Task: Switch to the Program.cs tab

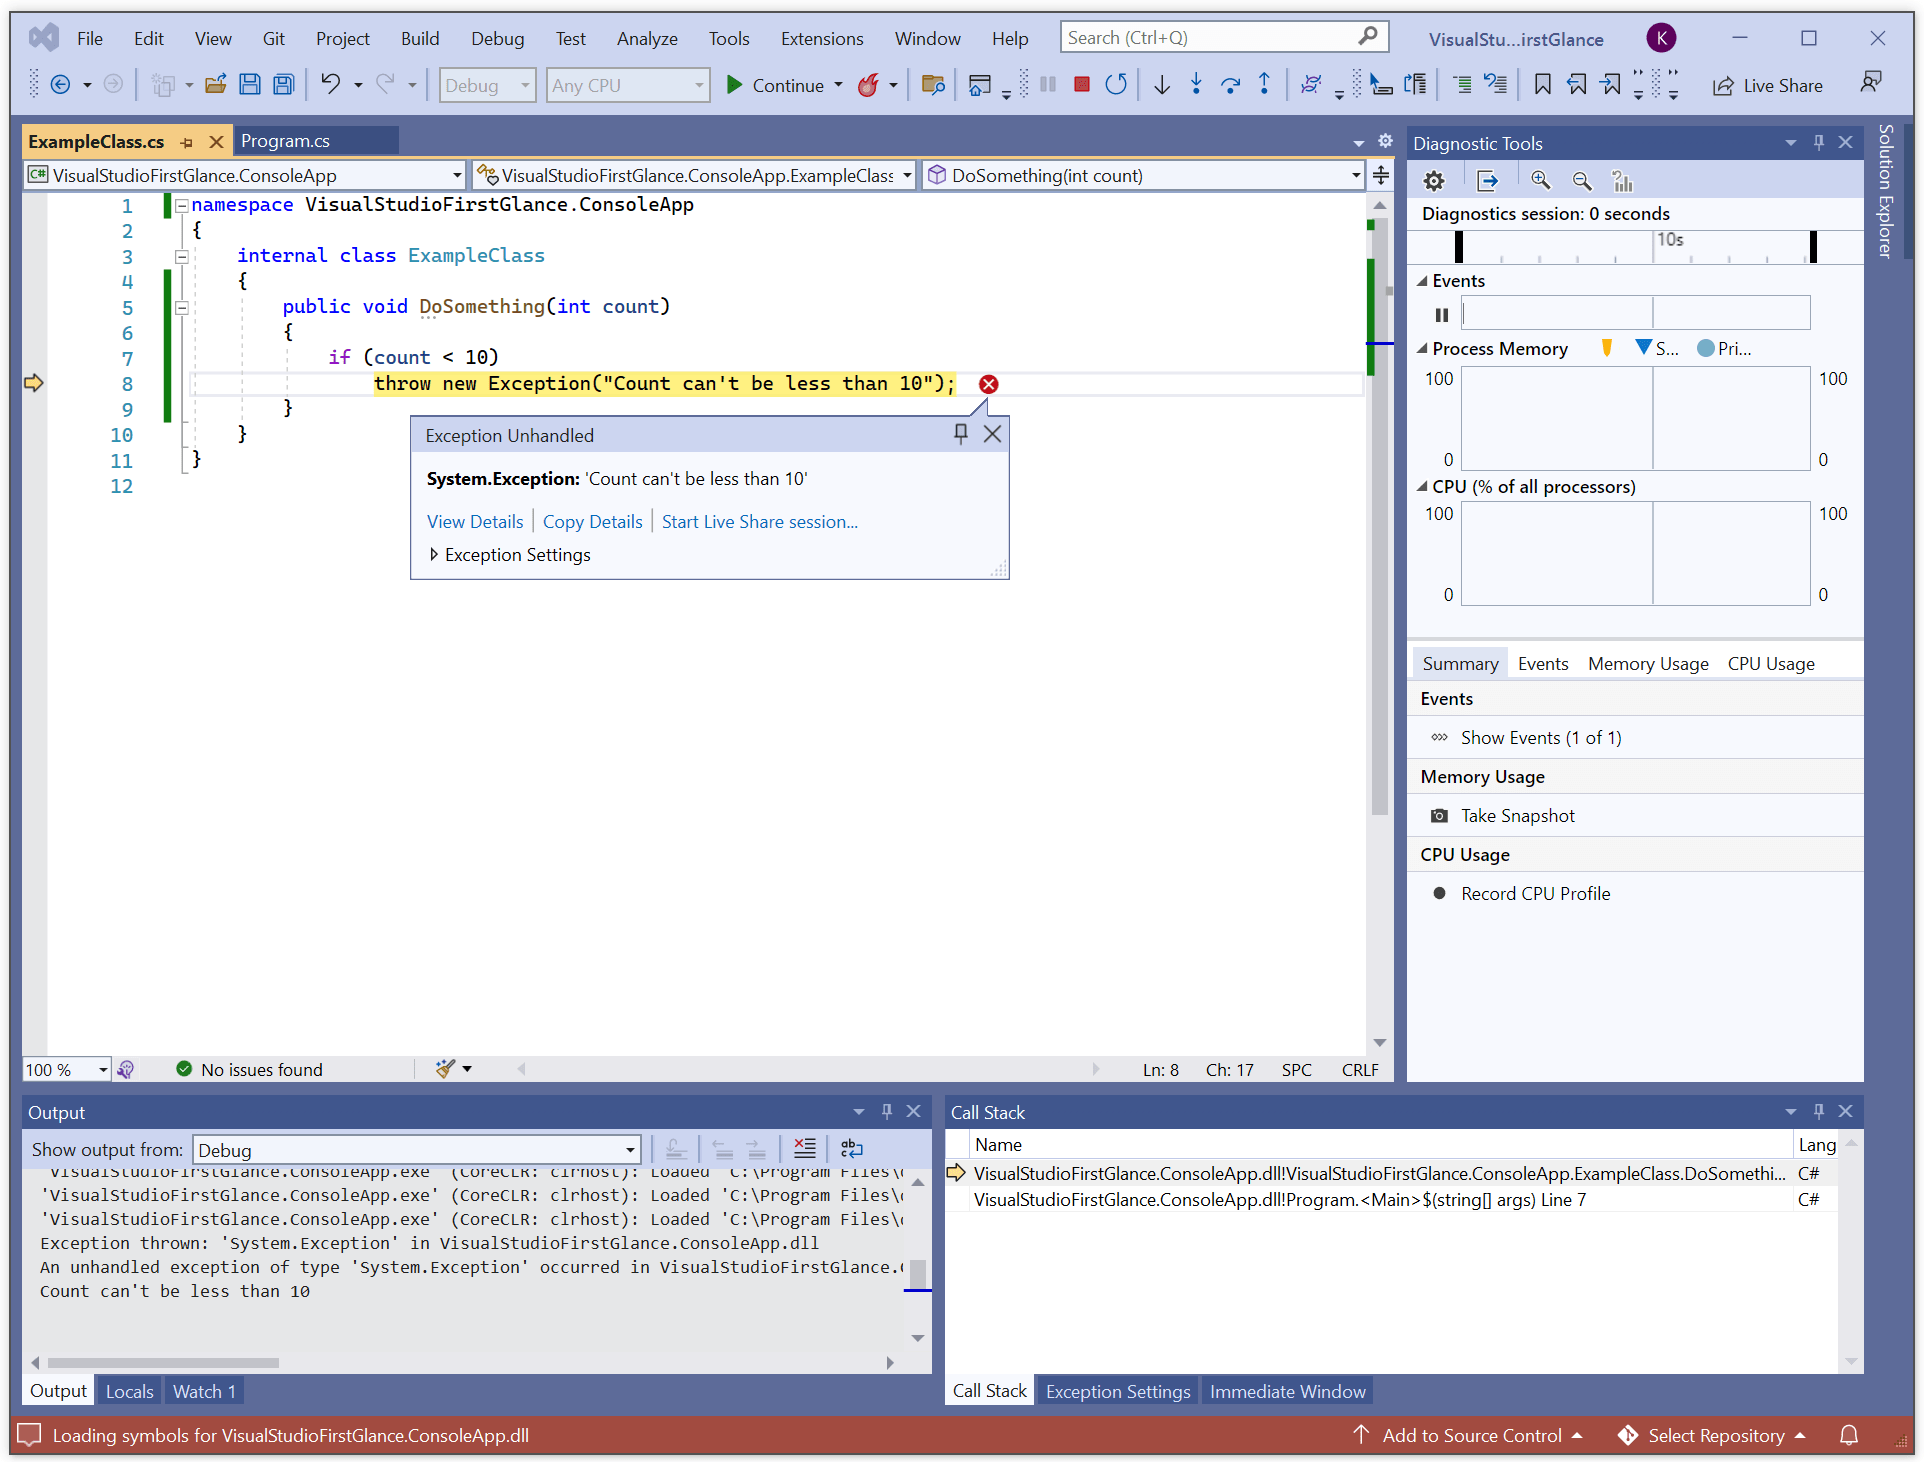Action: (x=285, y=141)
